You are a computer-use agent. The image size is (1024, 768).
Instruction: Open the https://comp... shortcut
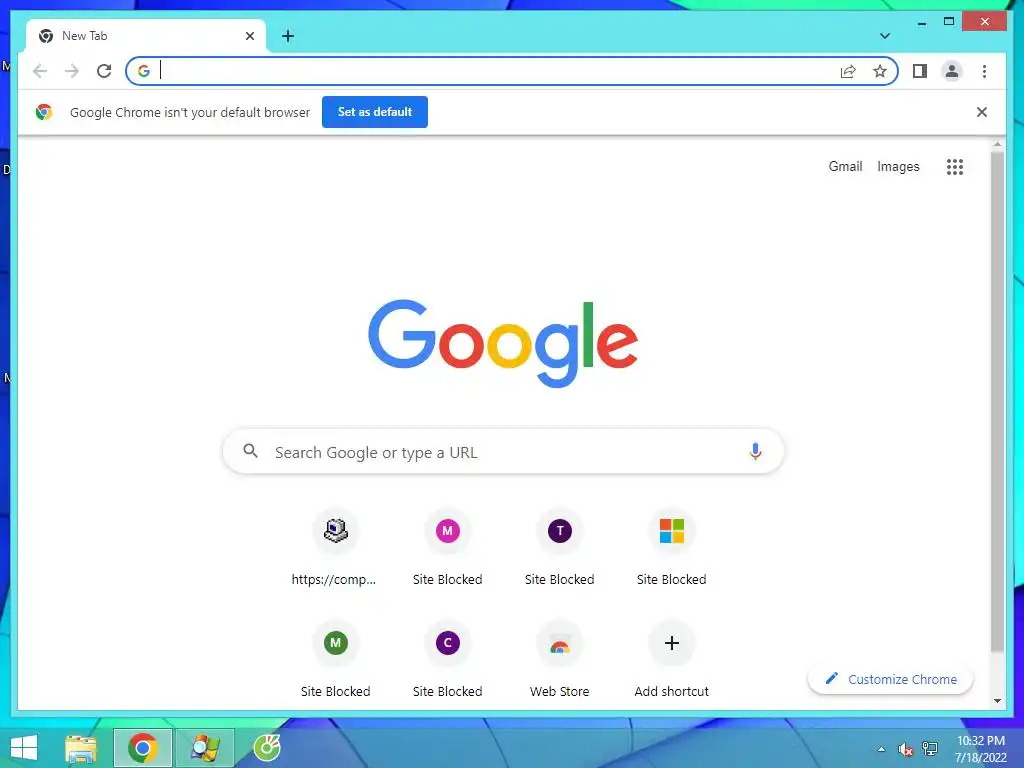pyautogui.click(x=335, y=547)
